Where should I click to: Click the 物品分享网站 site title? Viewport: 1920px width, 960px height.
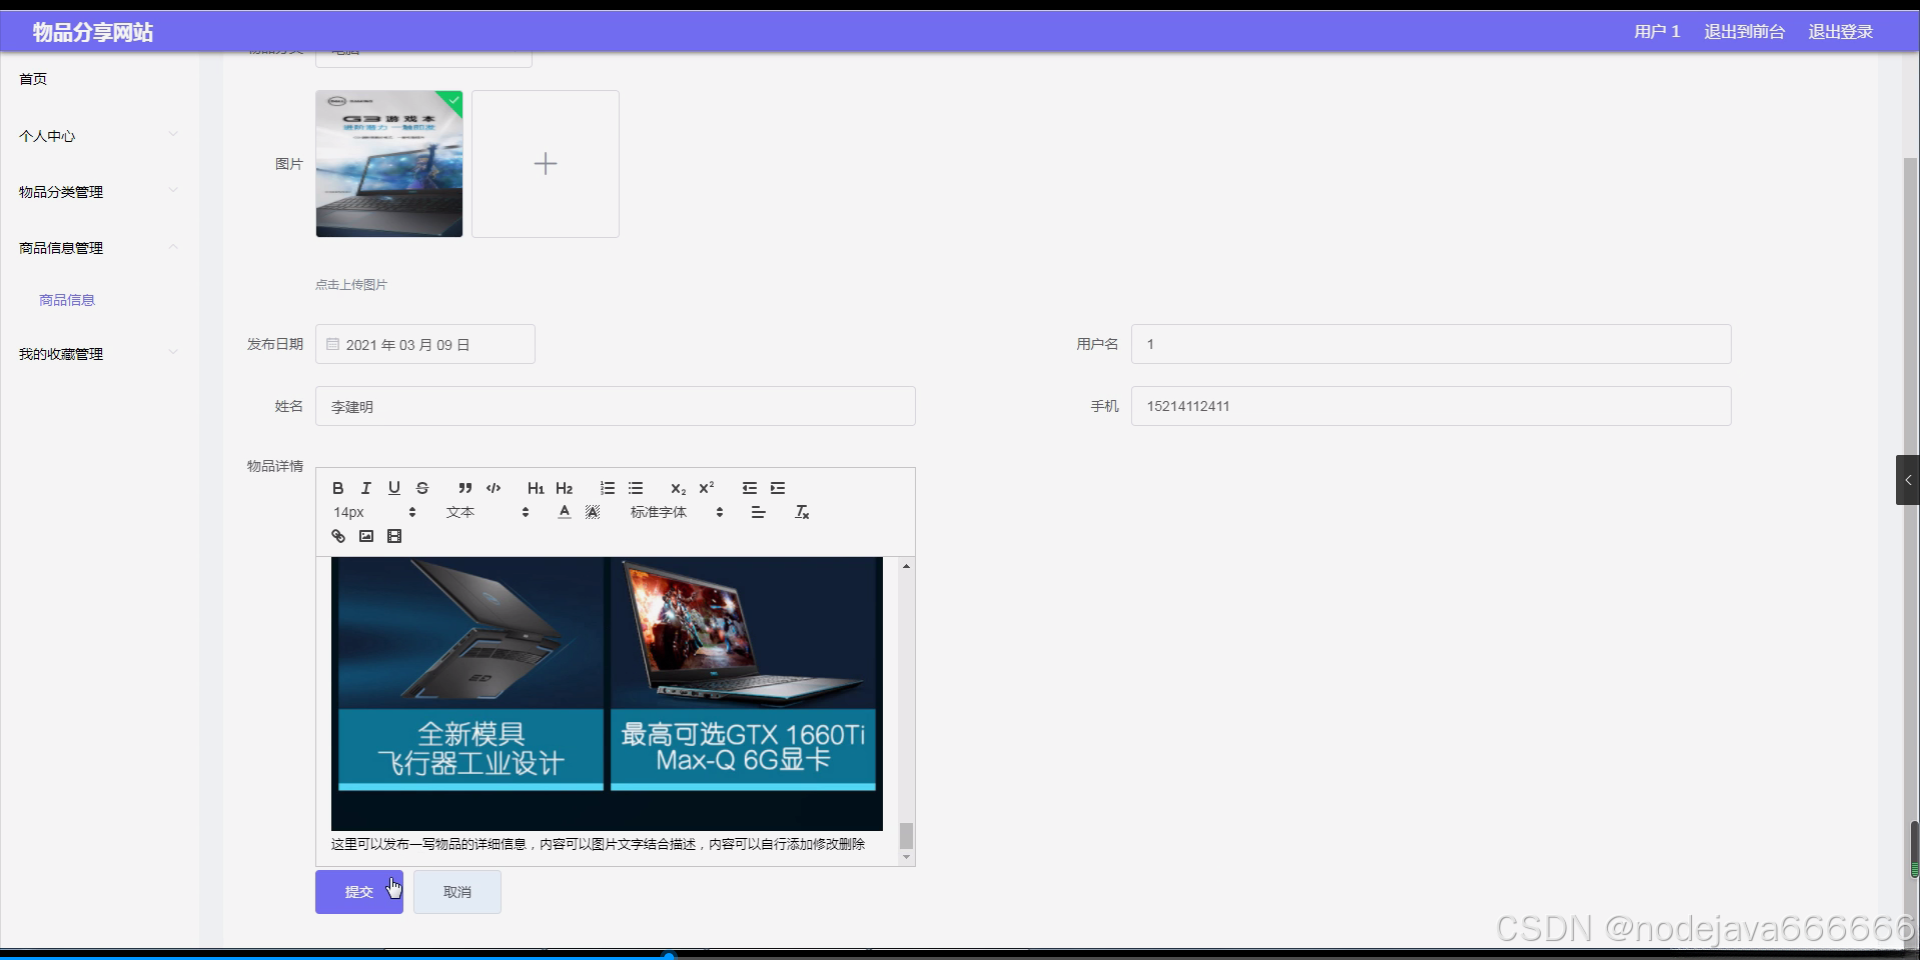click(x=93, y=32)
